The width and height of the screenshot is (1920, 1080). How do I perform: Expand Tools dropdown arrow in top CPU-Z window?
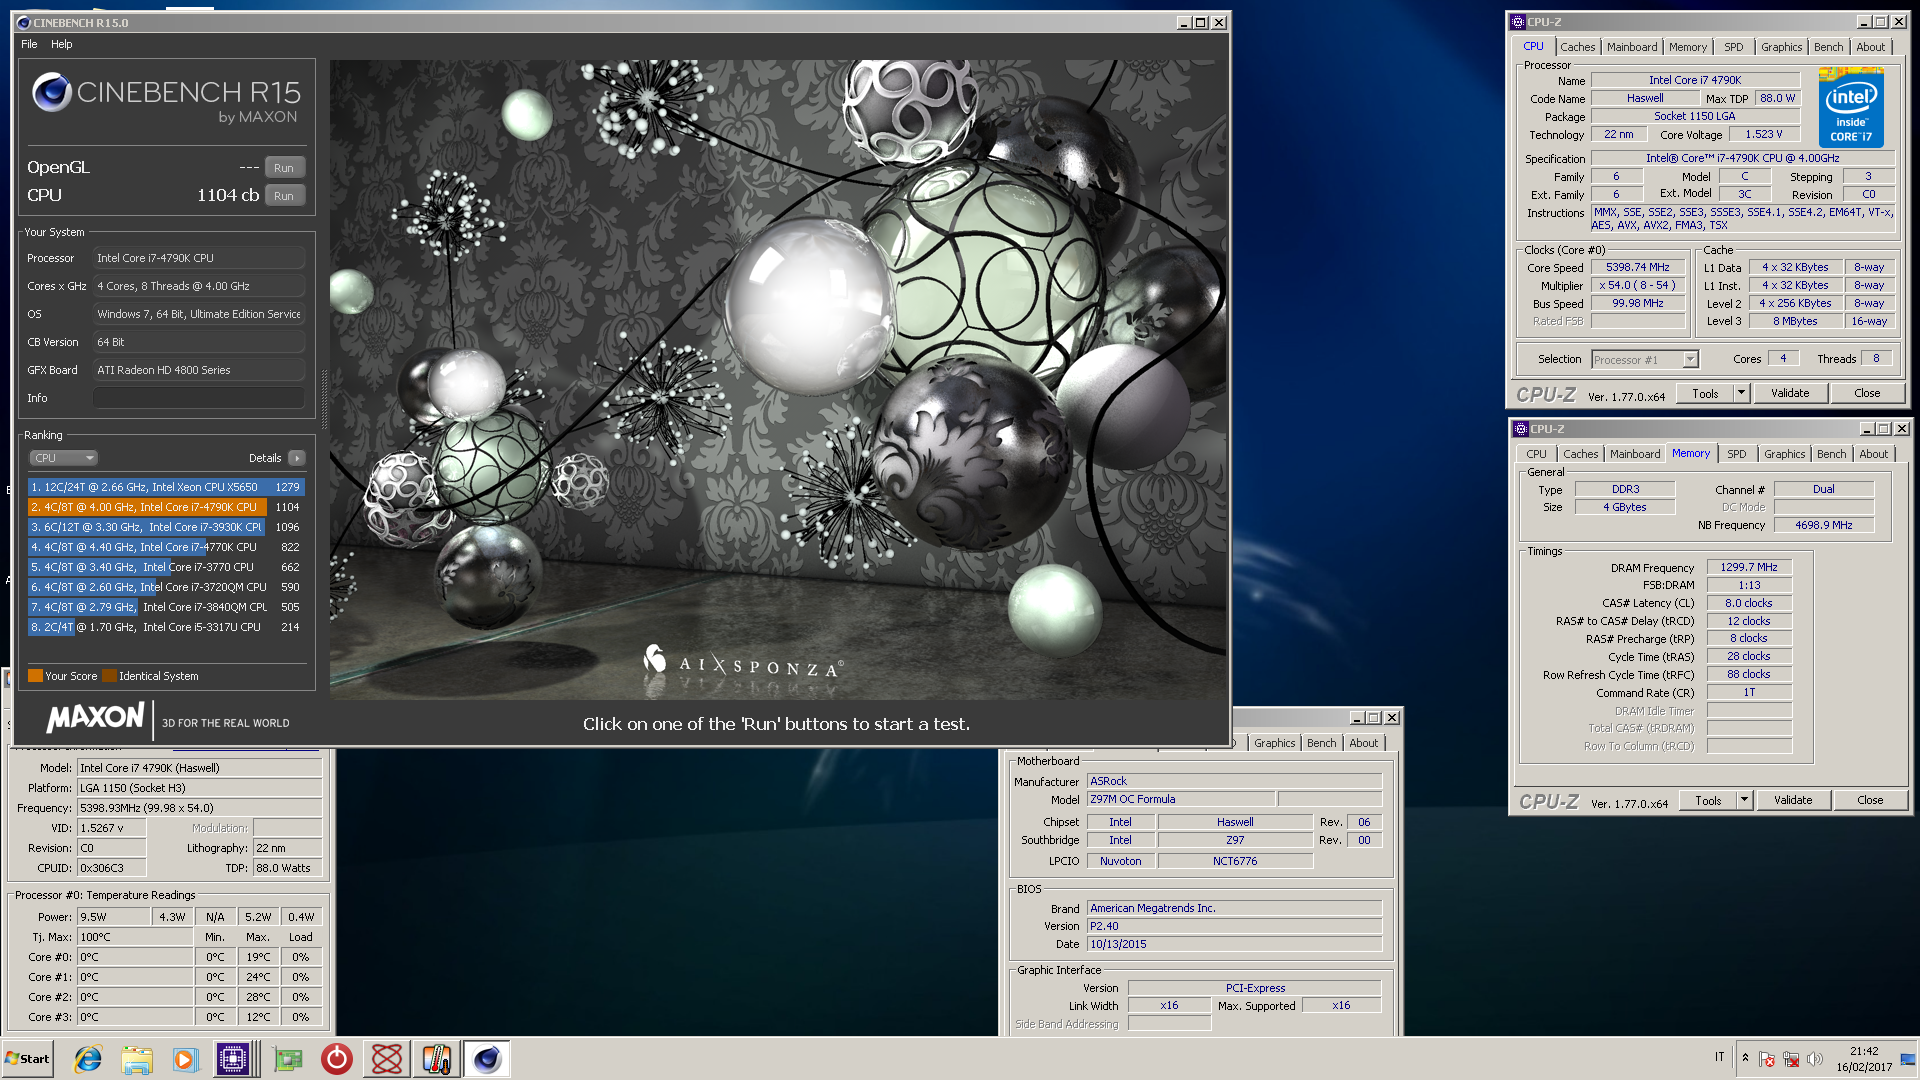click(1741, 394)
